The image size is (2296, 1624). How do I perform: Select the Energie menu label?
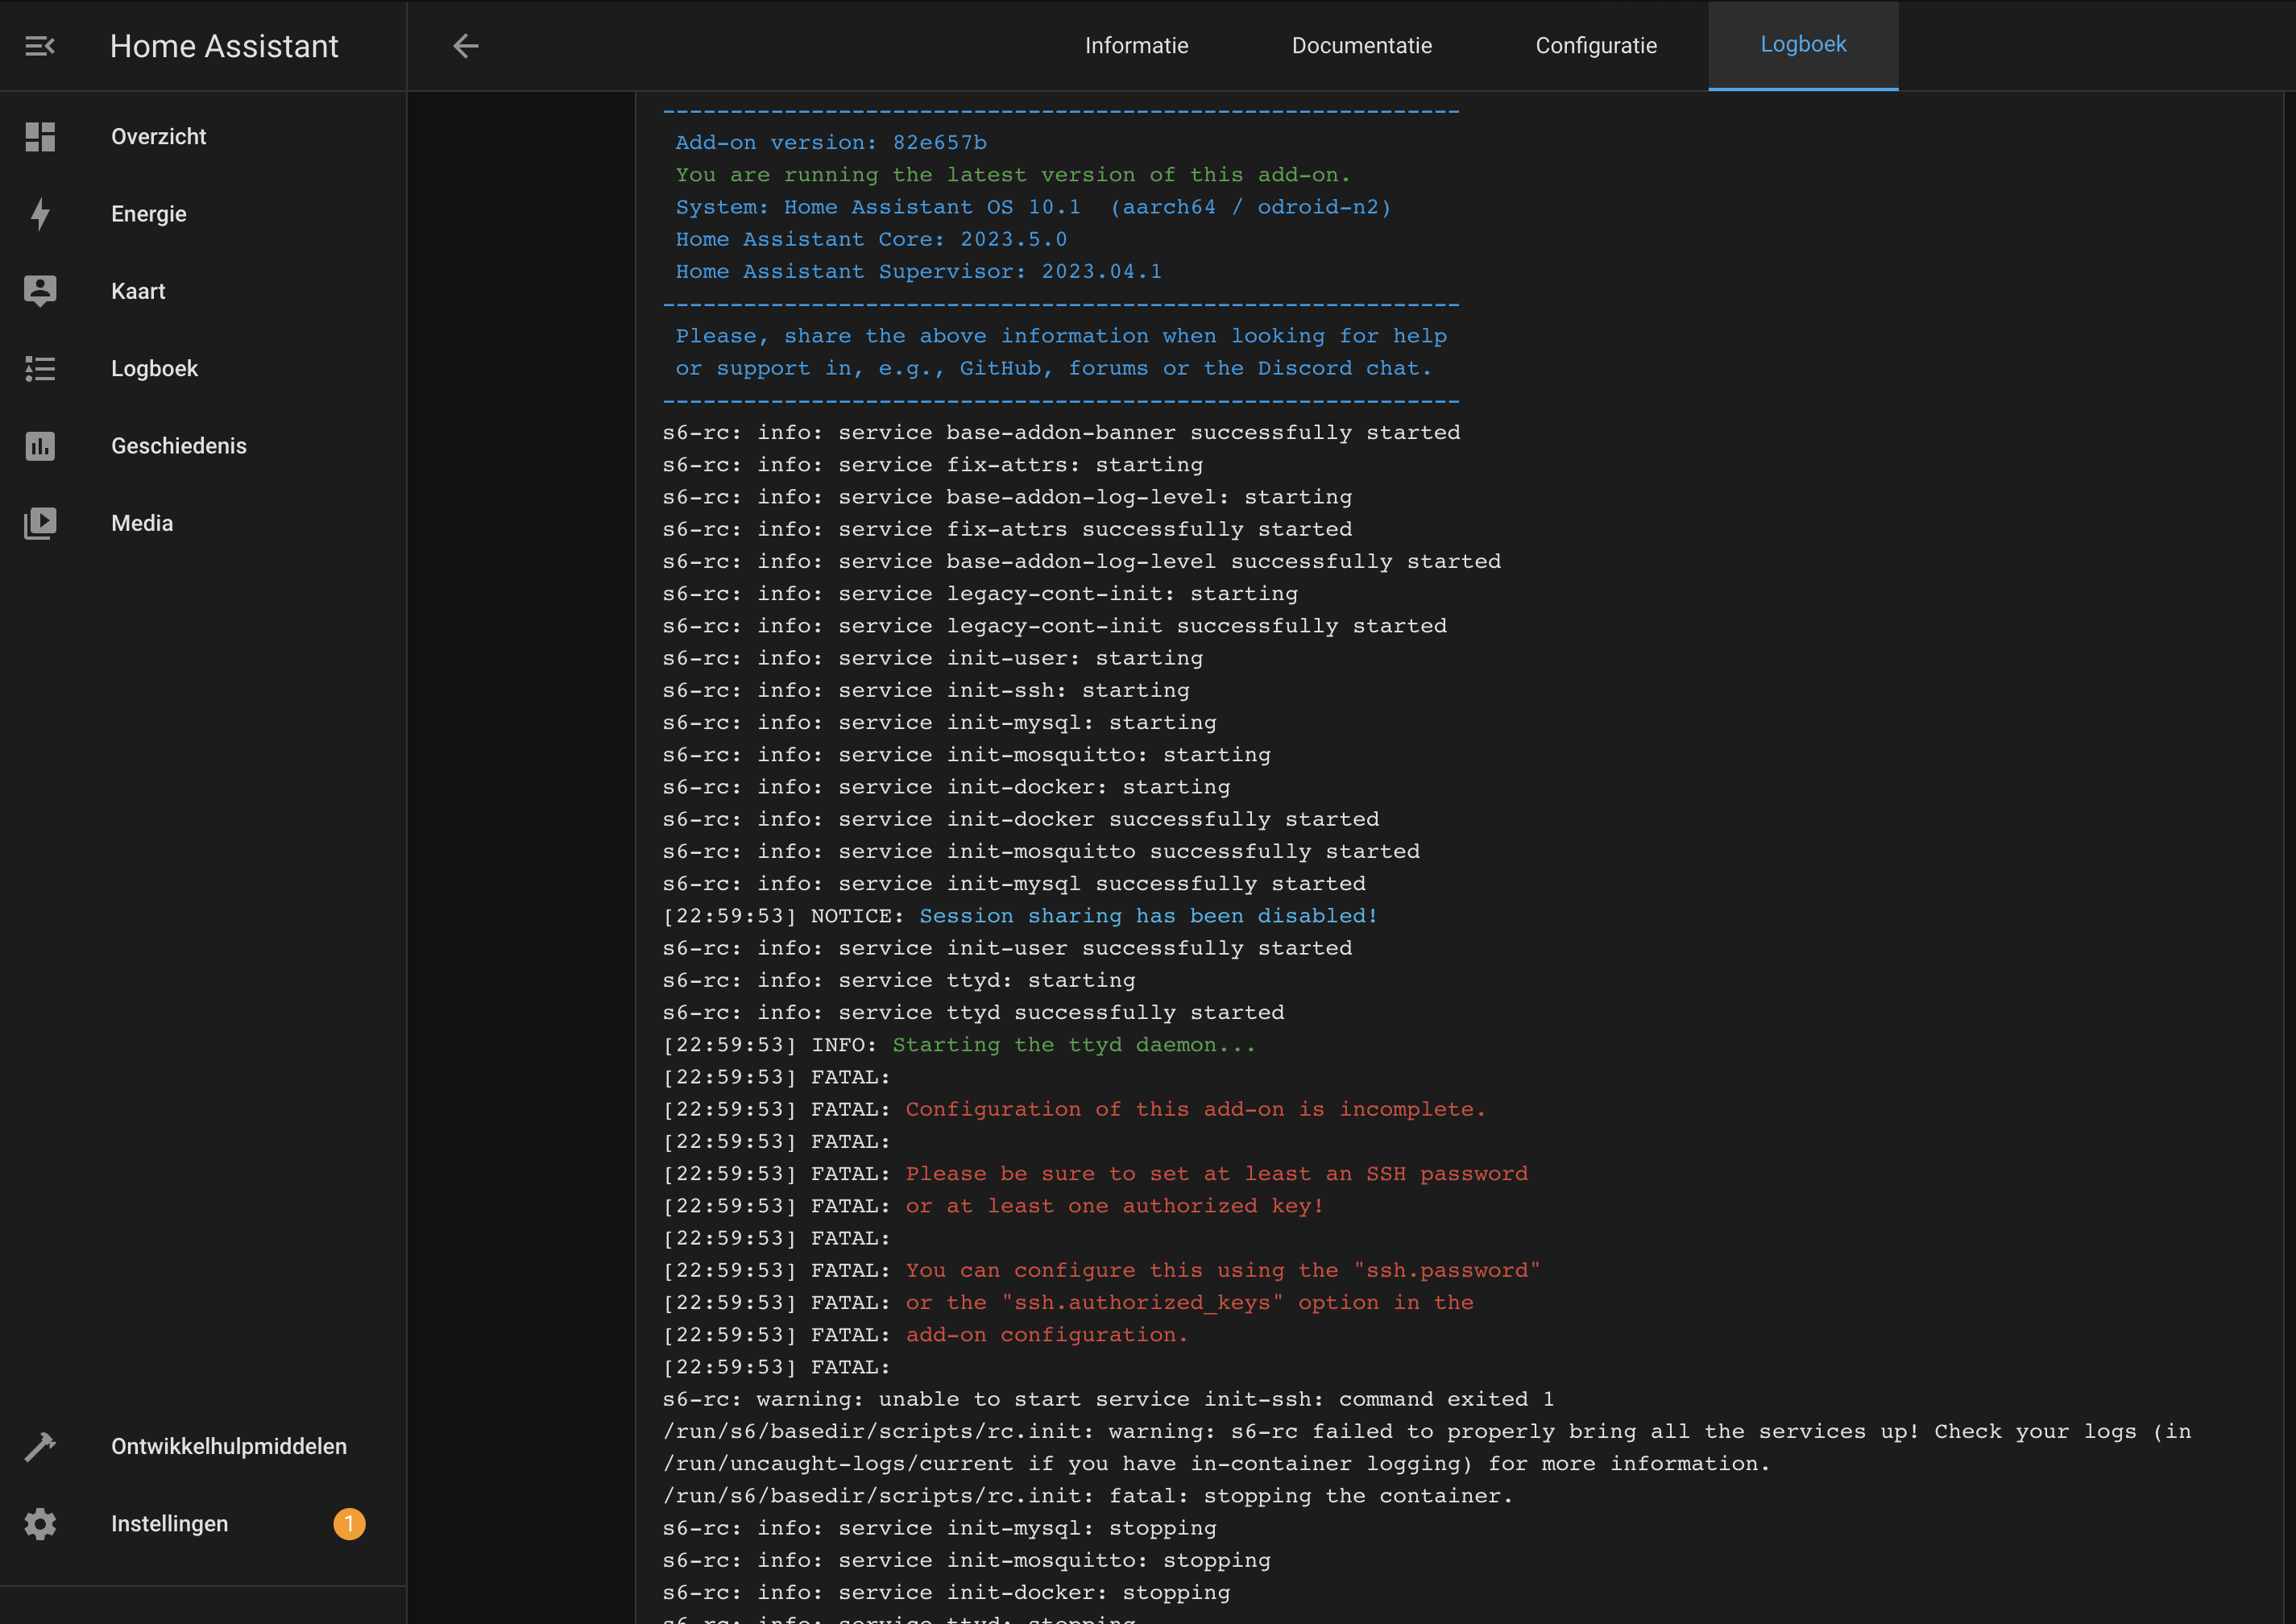[148, 213]
